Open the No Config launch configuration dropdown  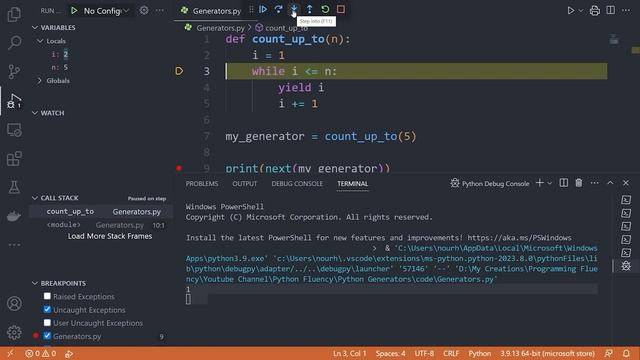[x=106, y=11]
